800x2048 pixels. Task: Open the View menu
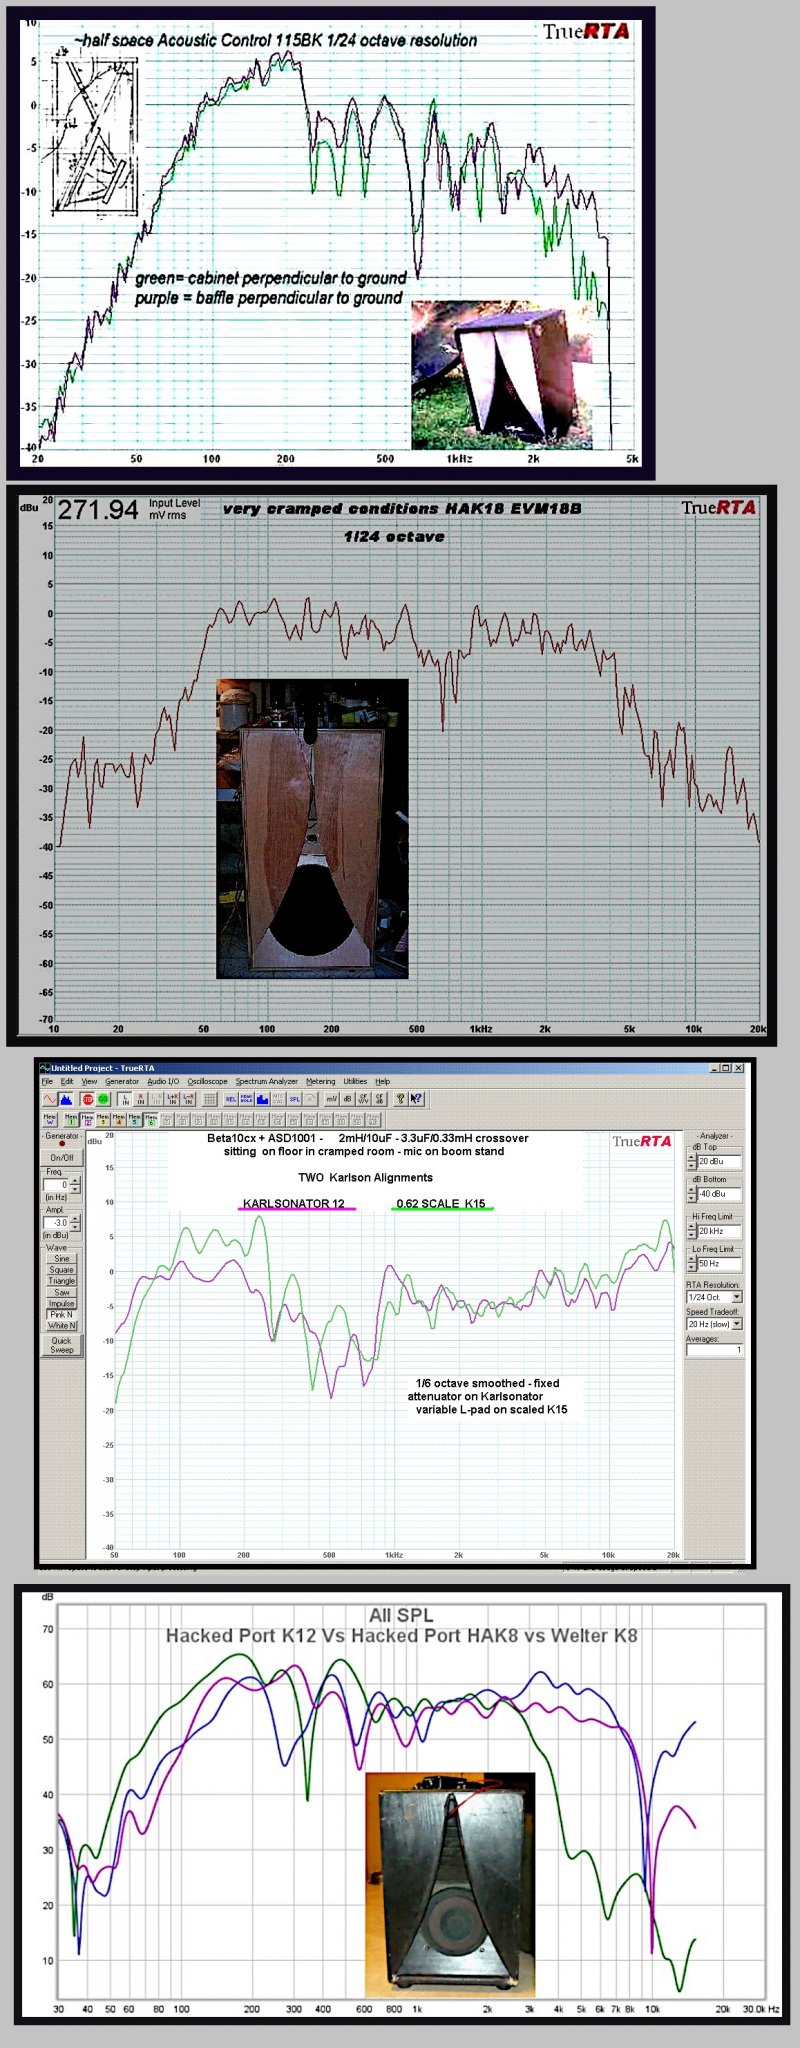point(89,1081)
